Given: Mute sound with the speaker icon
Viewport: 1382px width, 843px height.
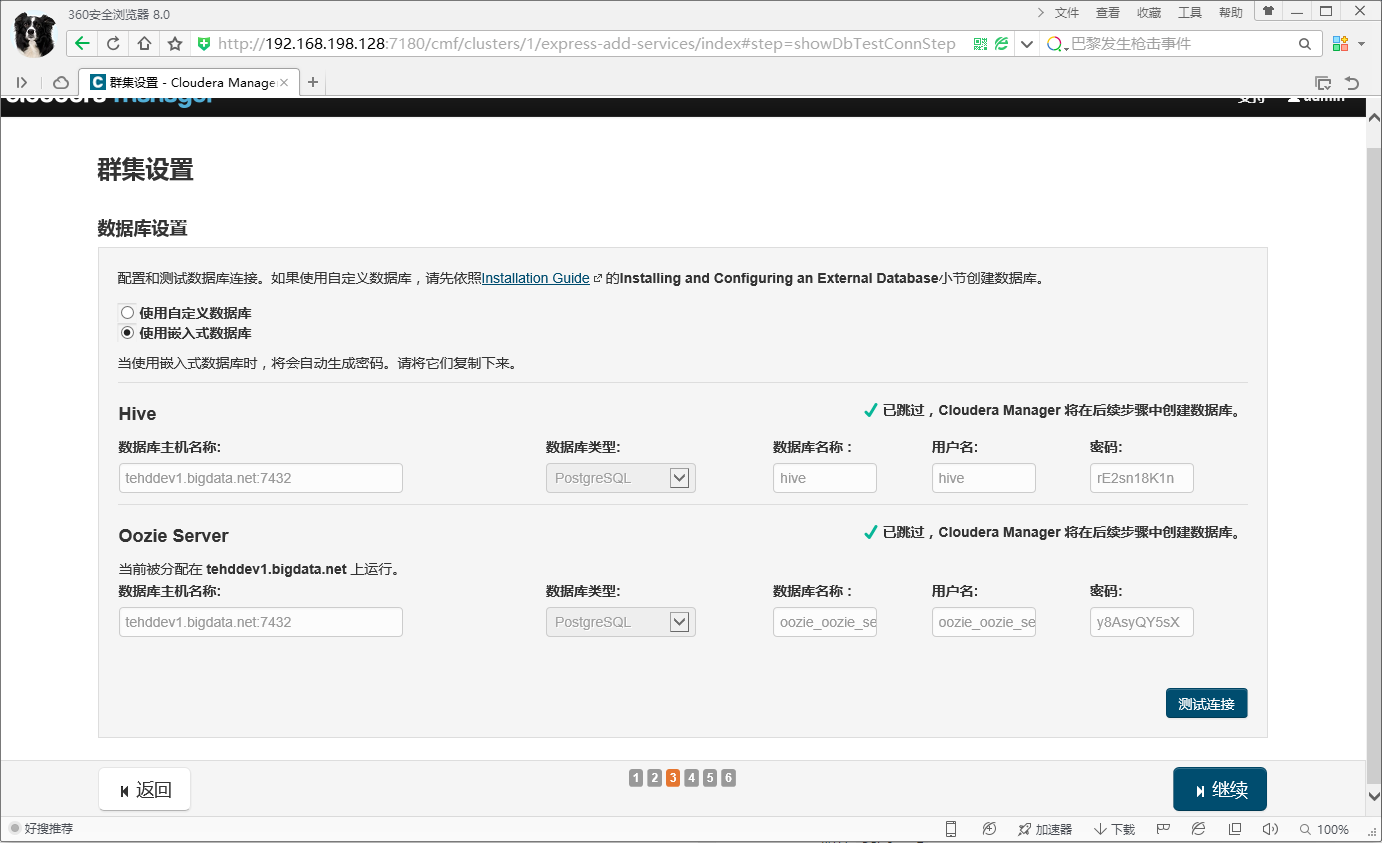Looking at the screenshot, I should click(x=1270, y=829).
